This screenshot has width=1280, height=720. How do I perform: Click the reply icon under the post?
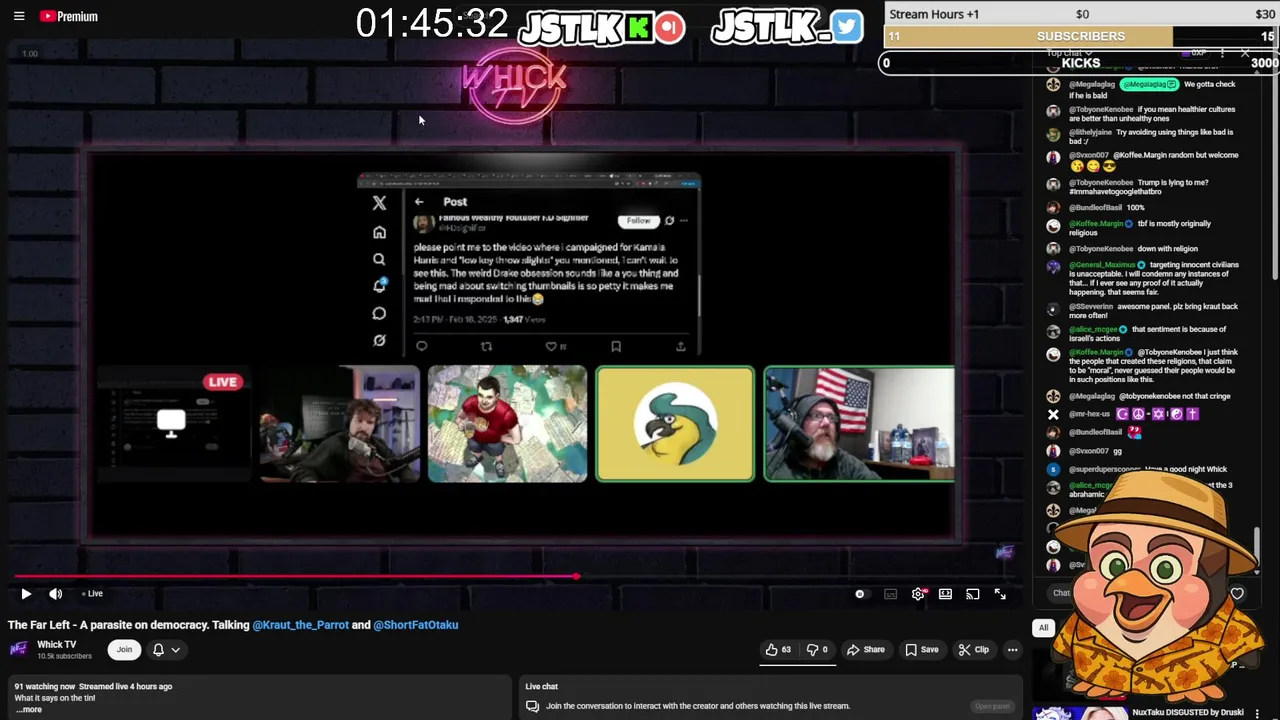click(421, 346)
